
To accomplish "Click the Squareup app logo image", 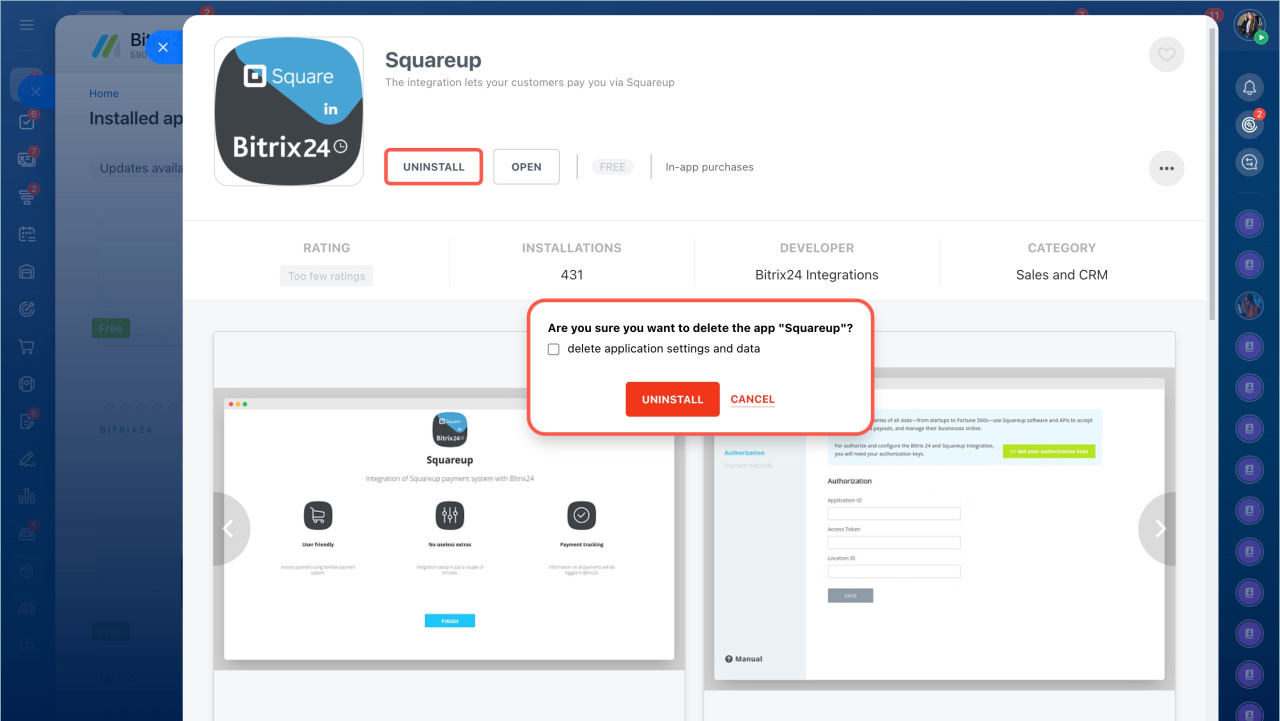I will click(x=289, y=112).
